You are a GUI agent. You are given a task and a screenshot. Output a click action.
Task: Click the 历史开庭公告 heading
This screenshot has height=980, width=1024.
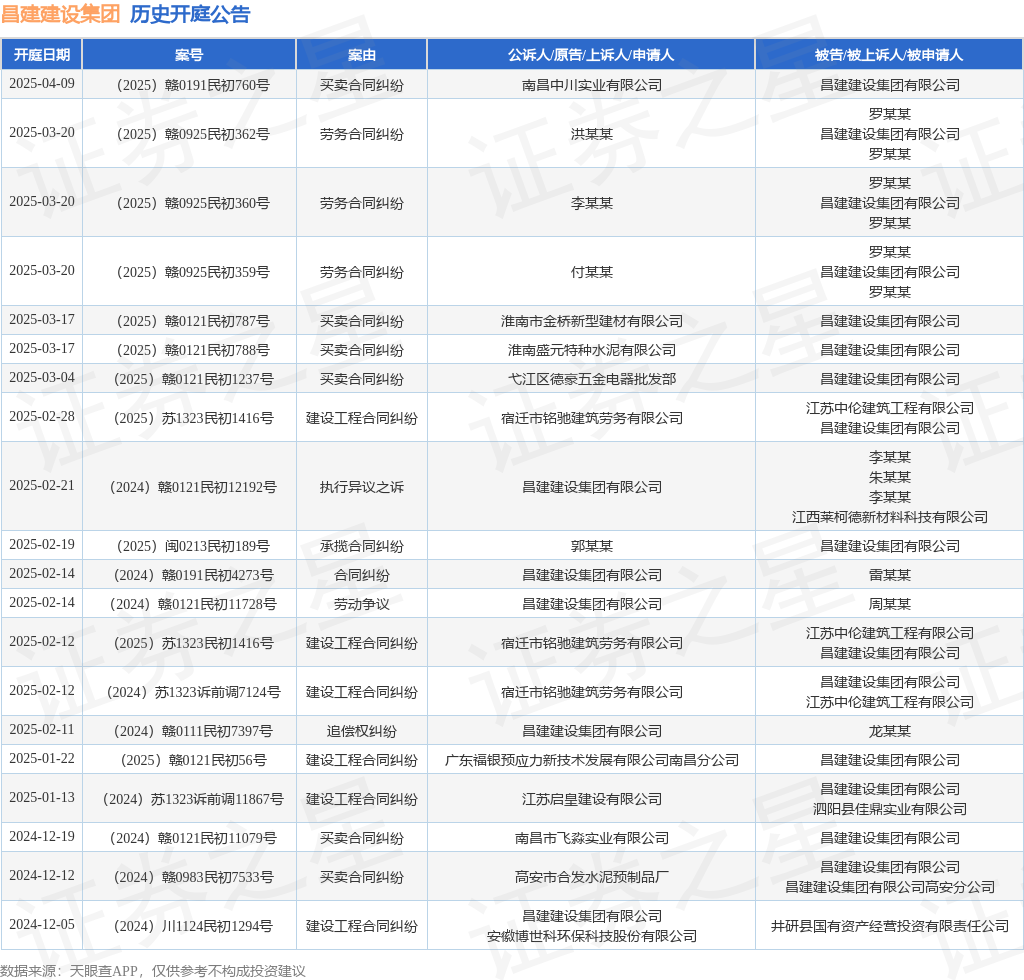point(190,14)
